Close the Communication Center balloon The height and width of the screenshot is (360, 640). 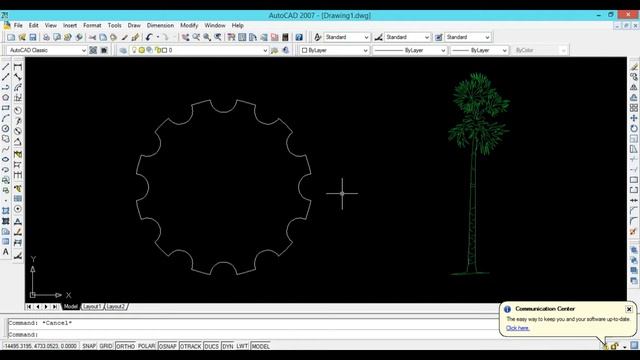[629, 309]
